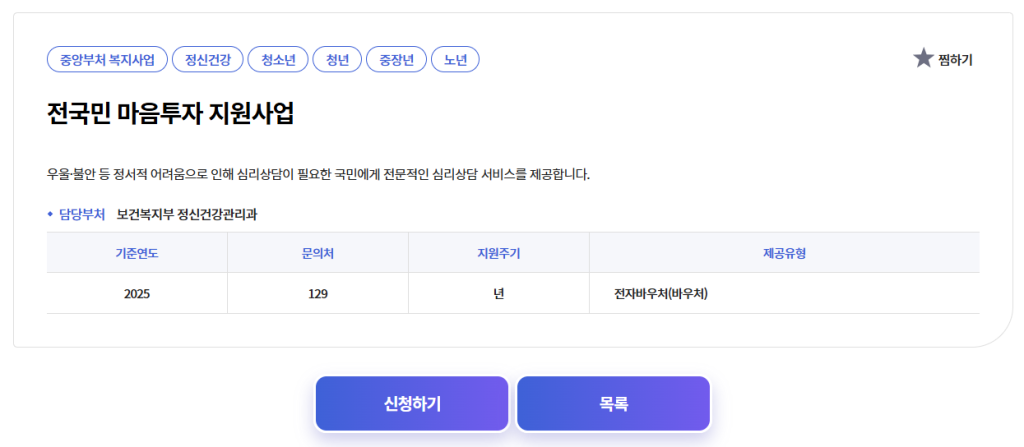This screenshot has height=447, width=1024.
Task: Select the 지원주기 column header
Action: (x=499, y=253)
